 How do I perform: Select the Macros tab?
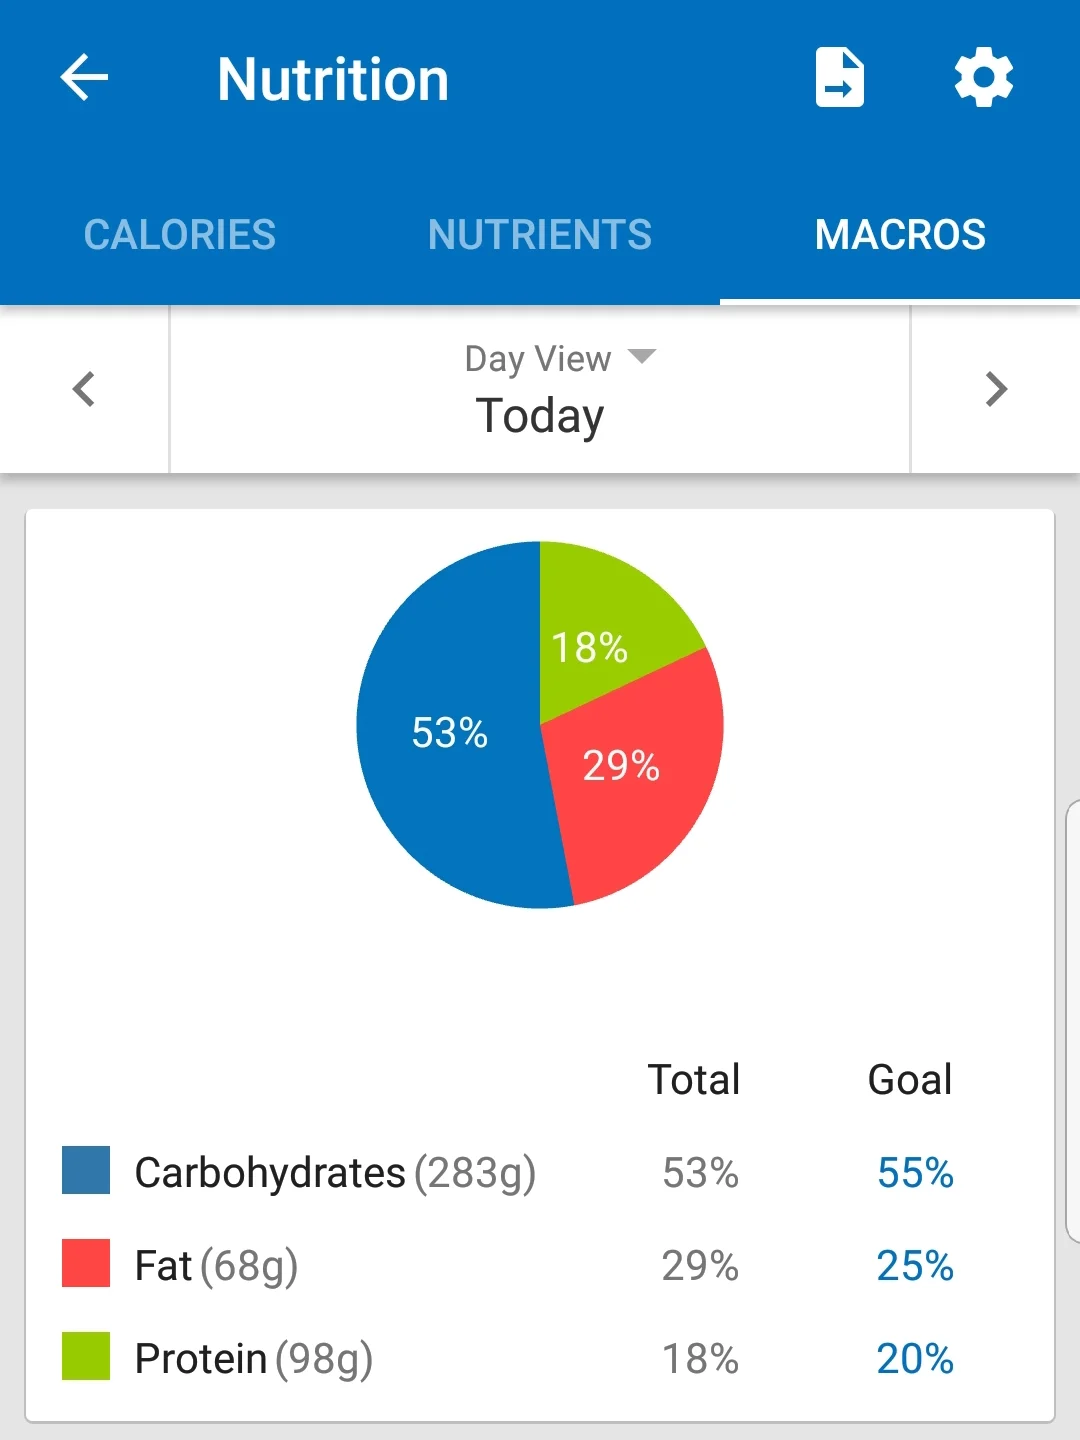pyautogui.click(x=900, y=235)
